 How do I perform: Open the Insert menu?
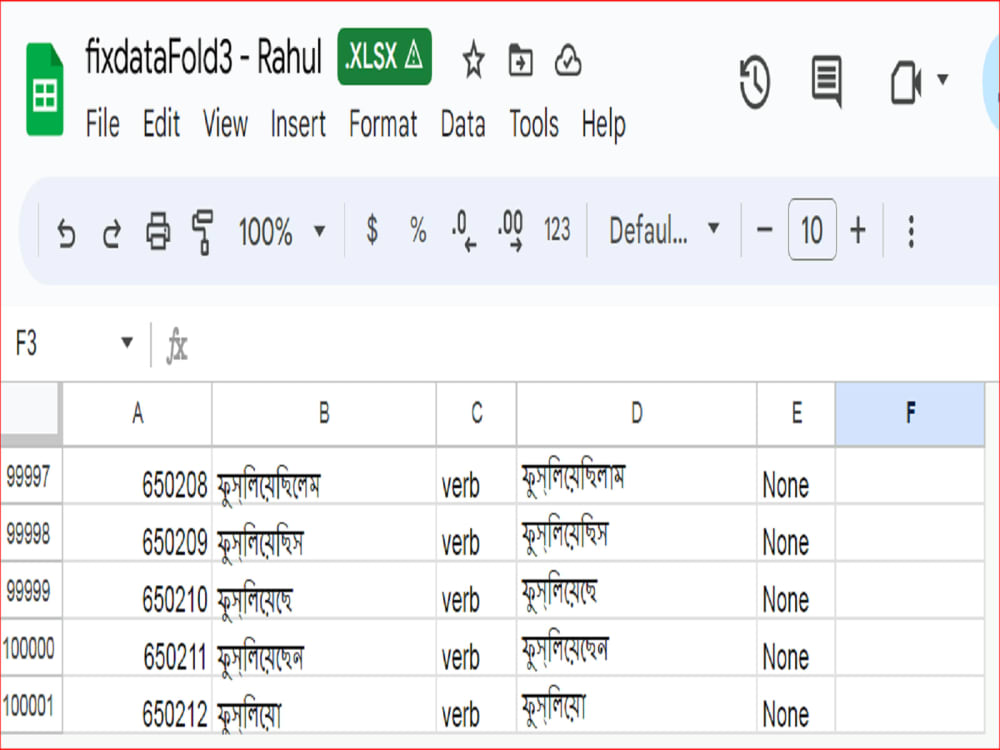[298, 123]
